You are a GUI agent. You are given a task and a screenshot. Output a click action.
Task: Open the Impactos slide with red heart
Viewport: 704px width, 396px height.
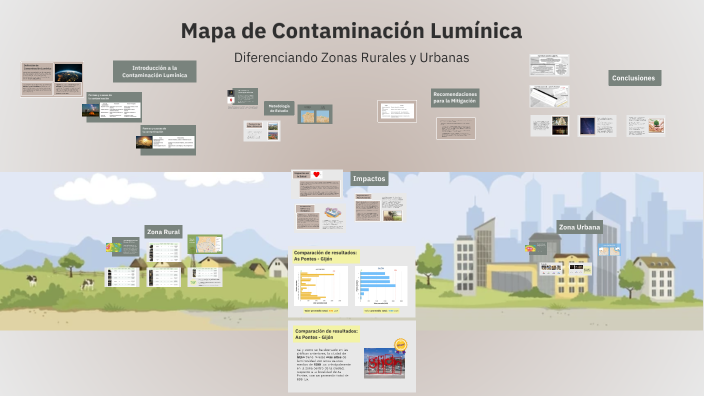(317, 184)
